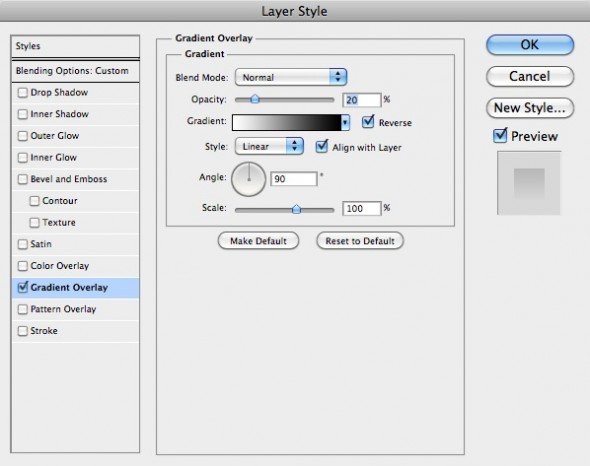Click the Opacity value field
The image size is (590, 466).
[362, 100]
